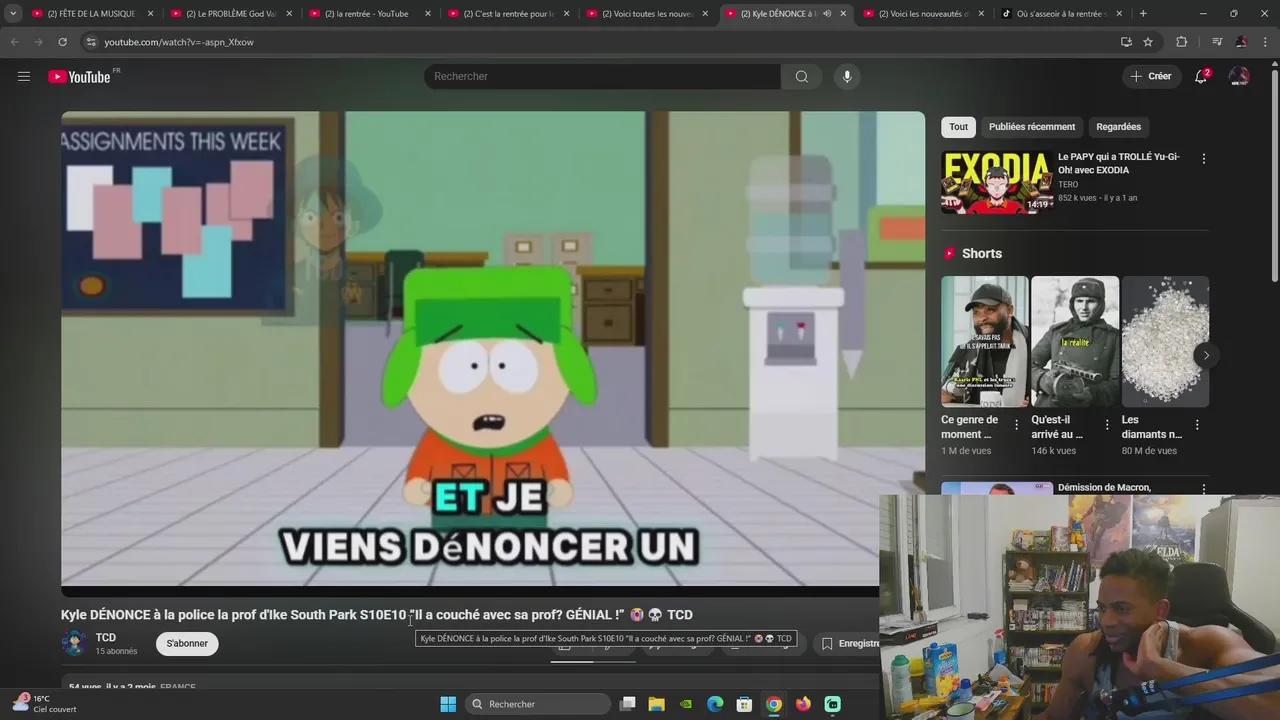The image size is (1280, 720).
Task: Reload the page in Chrome
Action: pyautogui.click(x=62, y=42)
